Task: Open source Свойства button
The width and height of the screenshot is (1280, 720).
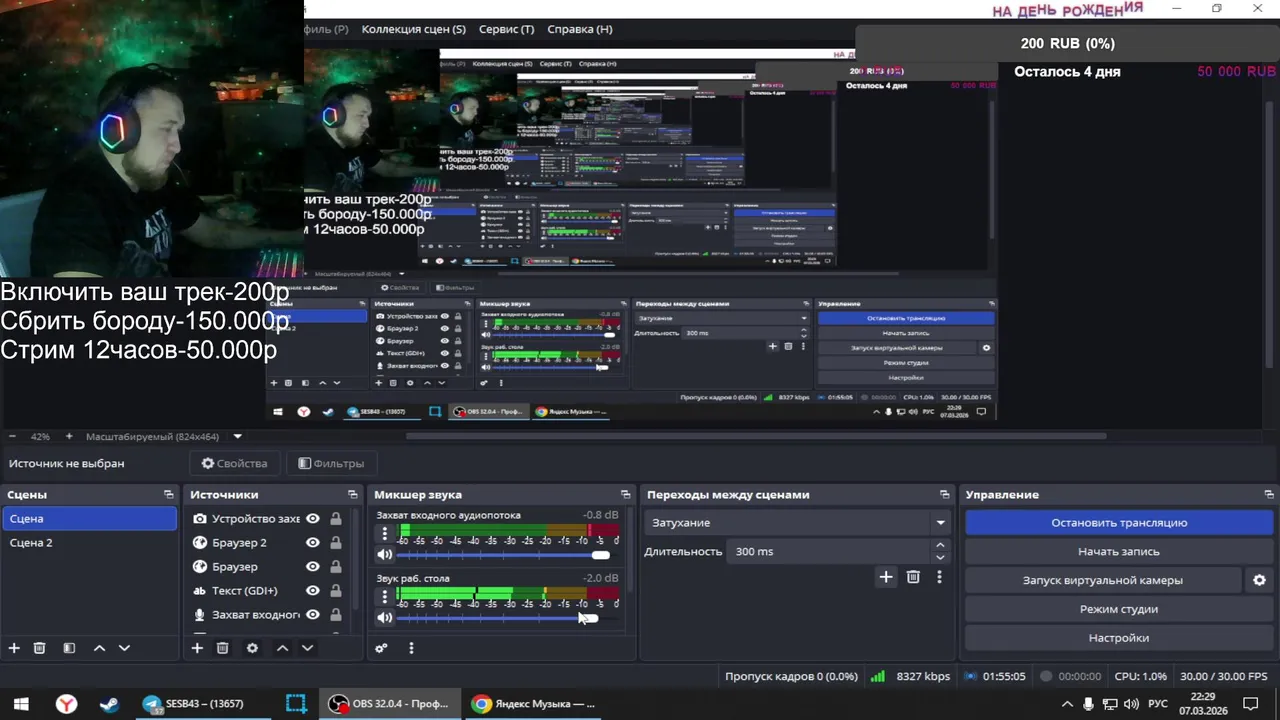Action: click(x=235, y=463)
